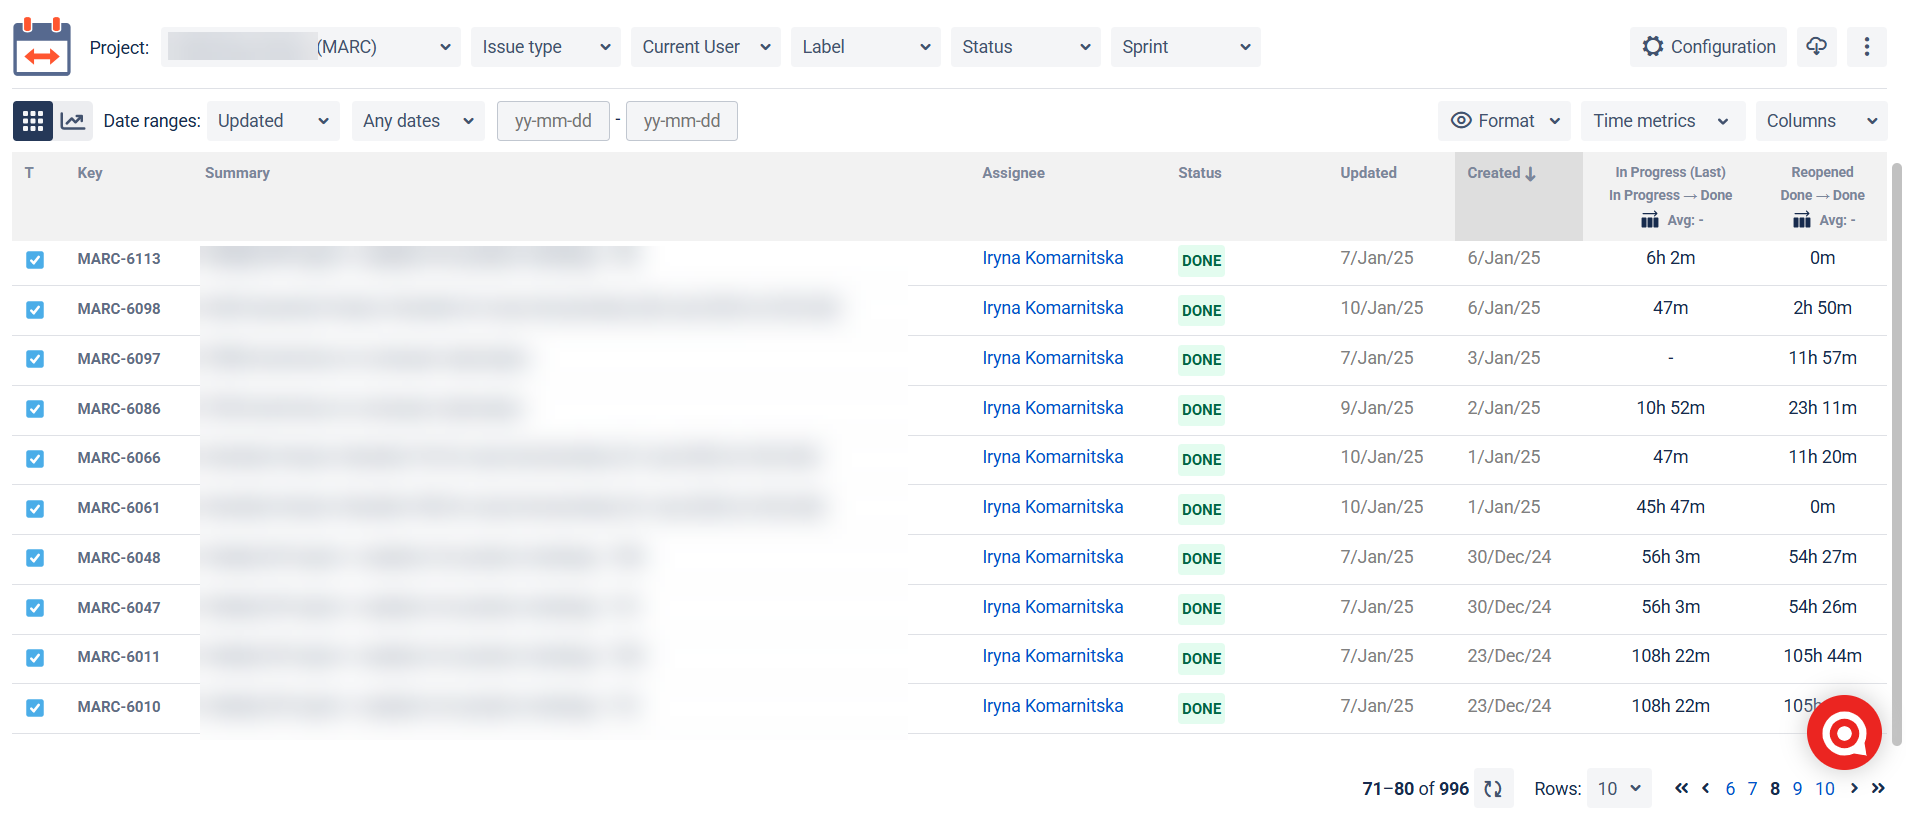Open the Sprint filter dropdown

(1185, 47)
